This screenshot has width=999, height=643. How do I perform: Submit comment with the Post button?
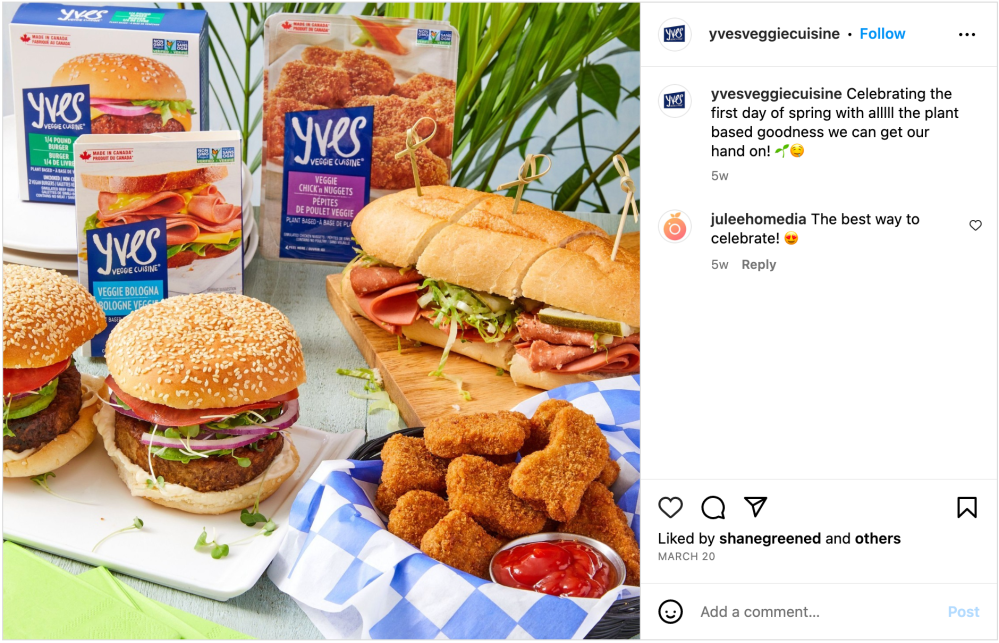tap(963, 612)
